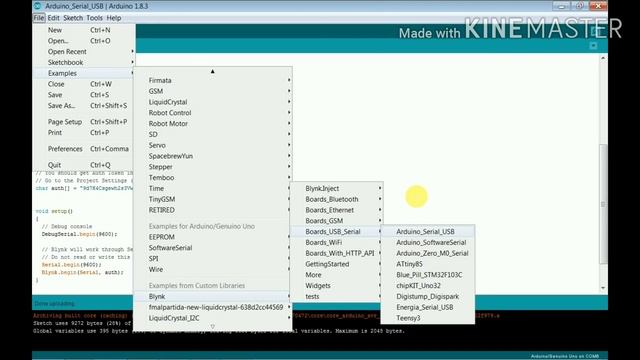Choose Open... from File menu
The height and width of the screenshot is (360, 640).
coord(84,41)
